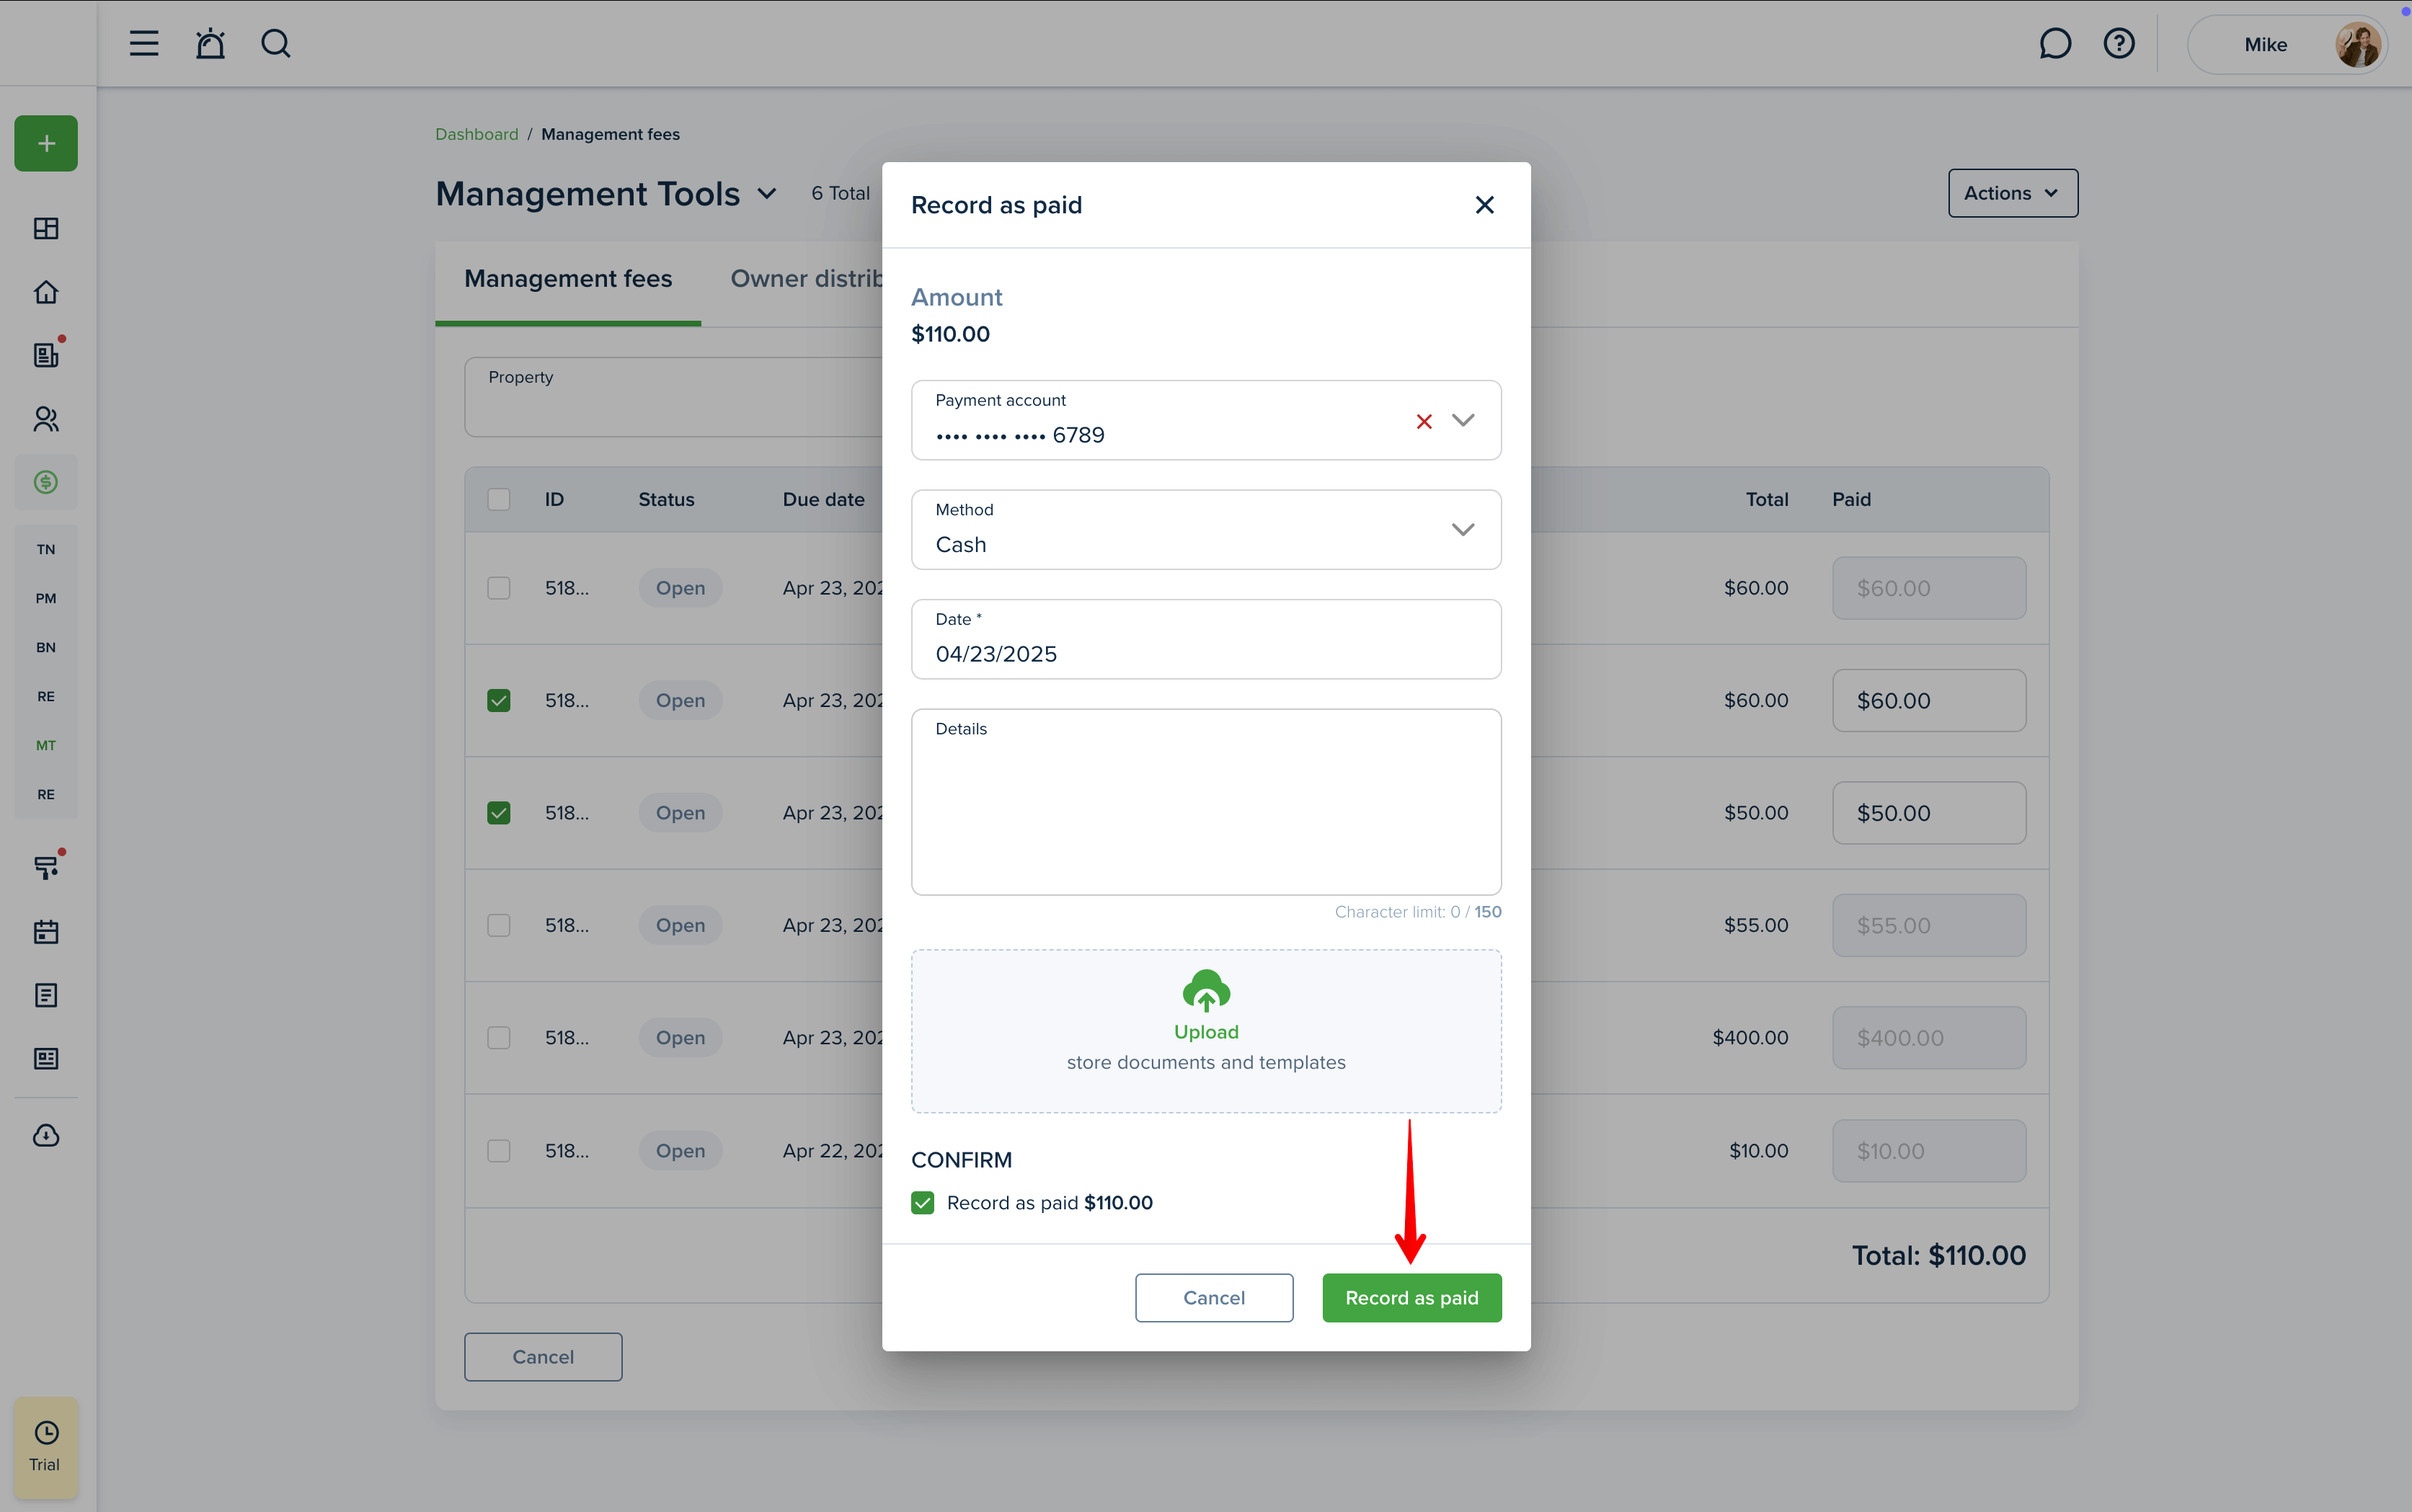
Task: Follow the Dashboard breadcrumb link
Action: pos(477,134)
